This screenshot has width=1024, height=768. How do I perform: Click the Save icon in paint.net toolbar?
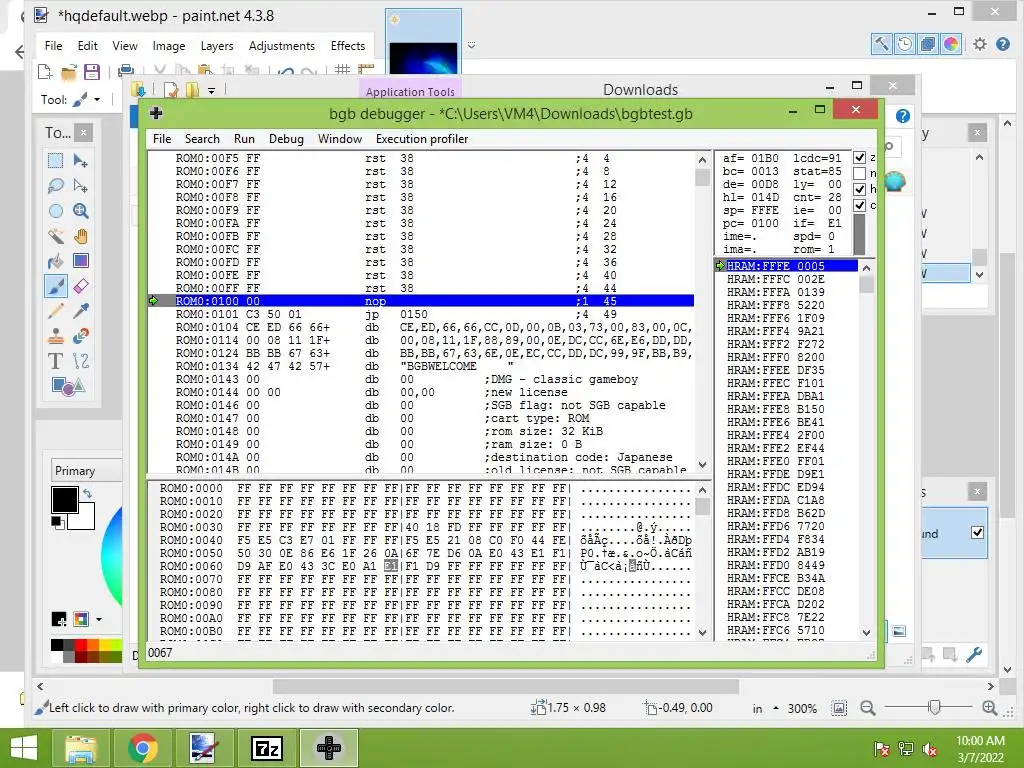91,71
